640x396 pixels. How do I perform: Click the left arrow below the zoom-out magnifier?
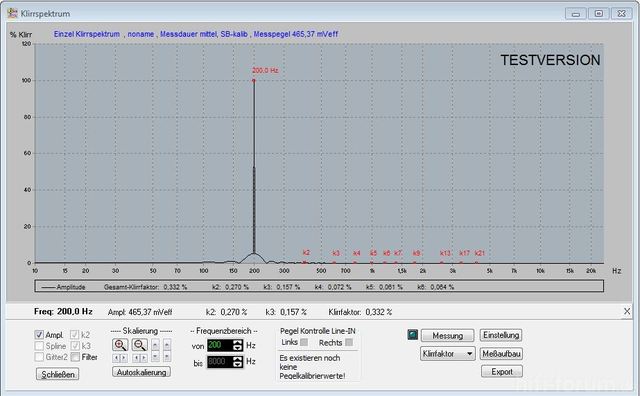[136, 358]
